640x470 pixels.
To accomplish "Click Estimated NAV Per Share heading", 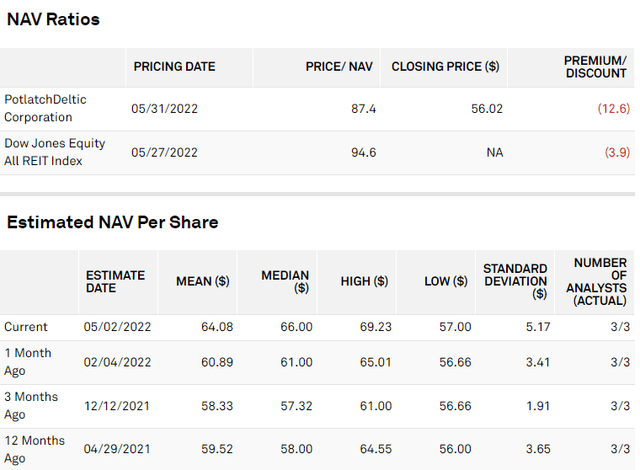I will (113, 222).
